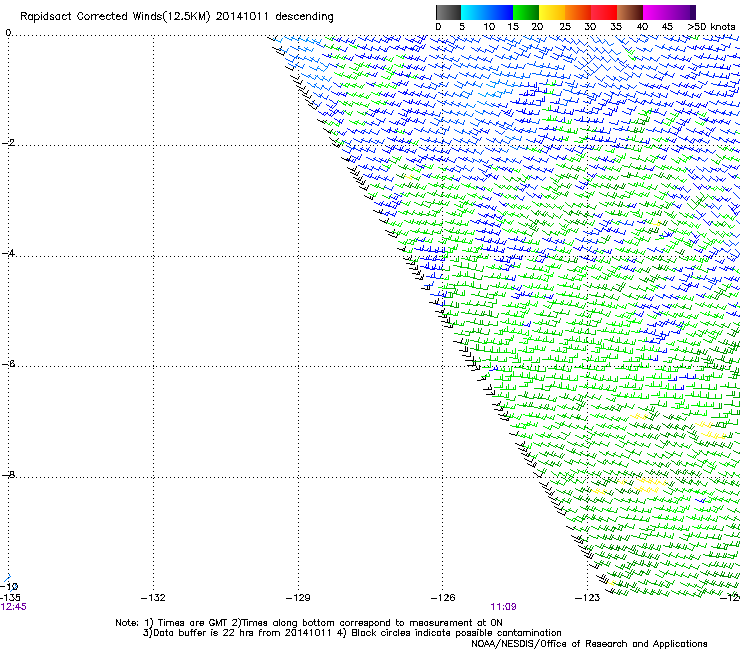Image resolution: width=740 pixels, height=650 pixels.
Task: Click the green 15-20 knots legend segment
Action: pos(526,12)
